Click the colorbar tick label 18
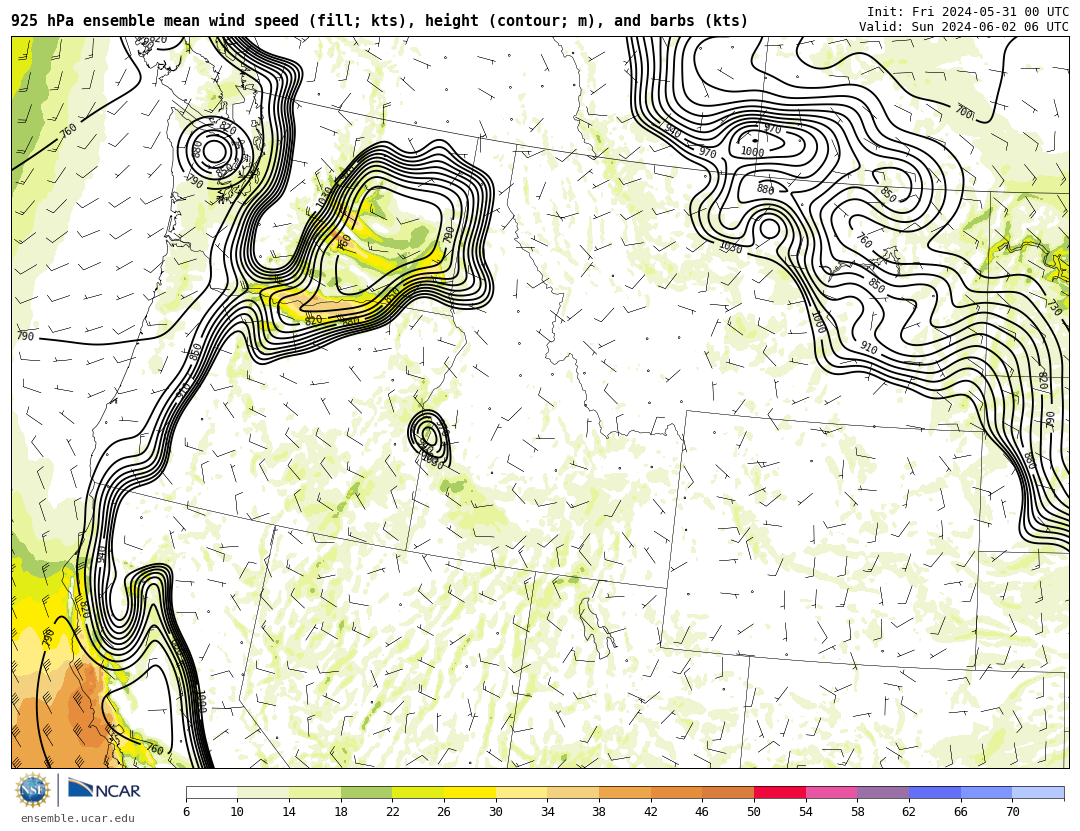The height and width of the screenshot is (831, 1080). point(340,812)
